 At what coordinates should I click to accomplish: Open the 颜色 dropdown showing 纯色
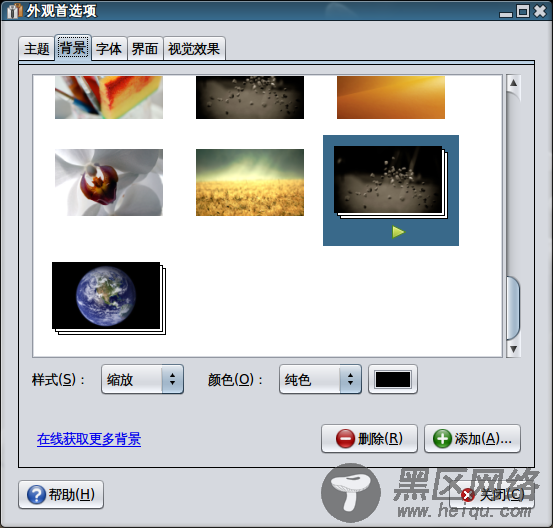coord(320,380)
